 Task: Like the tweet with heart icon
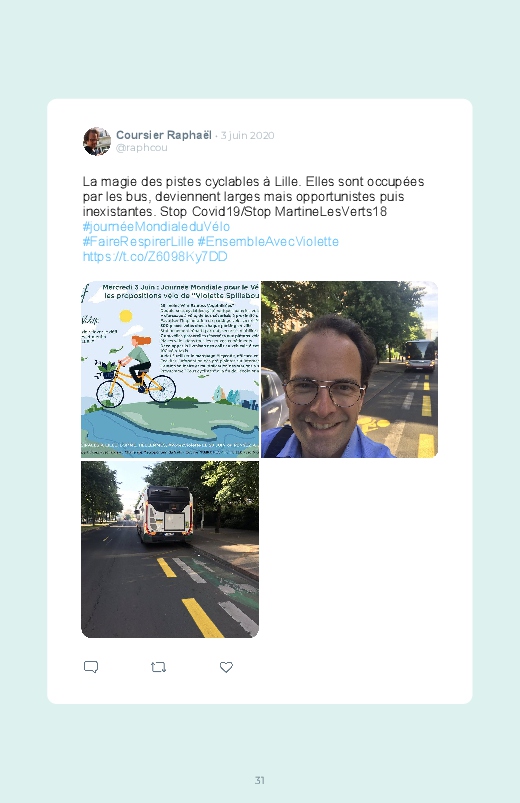click(226, 667)
